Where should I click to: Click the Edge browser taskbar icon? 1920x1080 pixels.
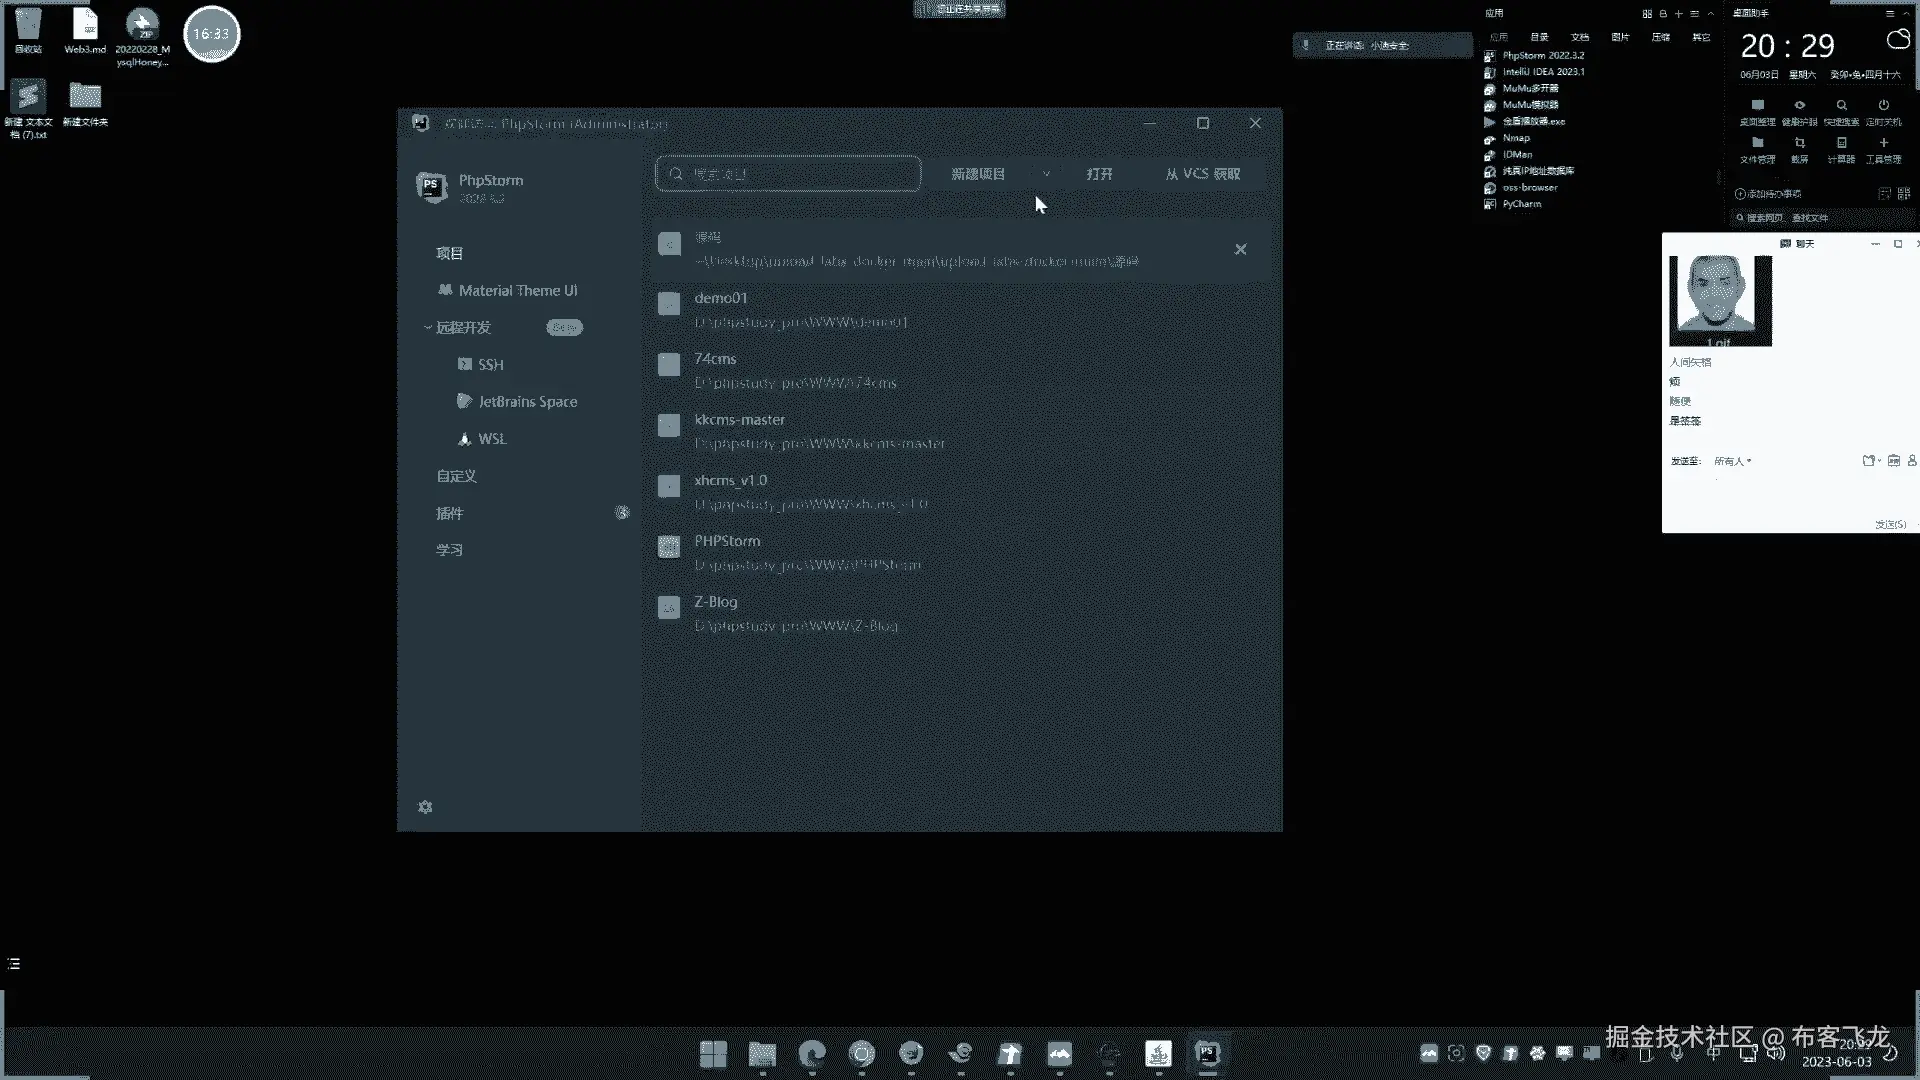click(812, 1053)
